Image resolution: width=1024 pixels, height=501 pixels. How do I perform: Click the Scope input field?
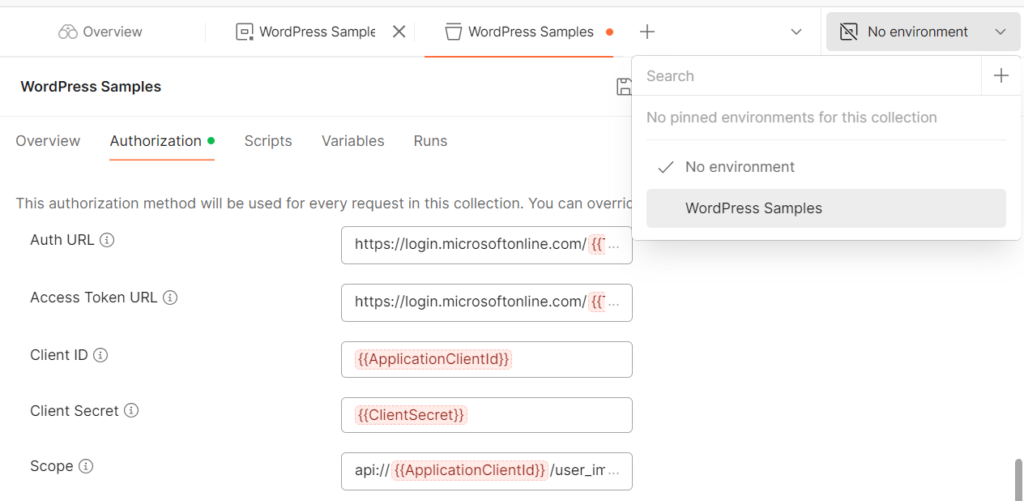[x=487, y=471]
